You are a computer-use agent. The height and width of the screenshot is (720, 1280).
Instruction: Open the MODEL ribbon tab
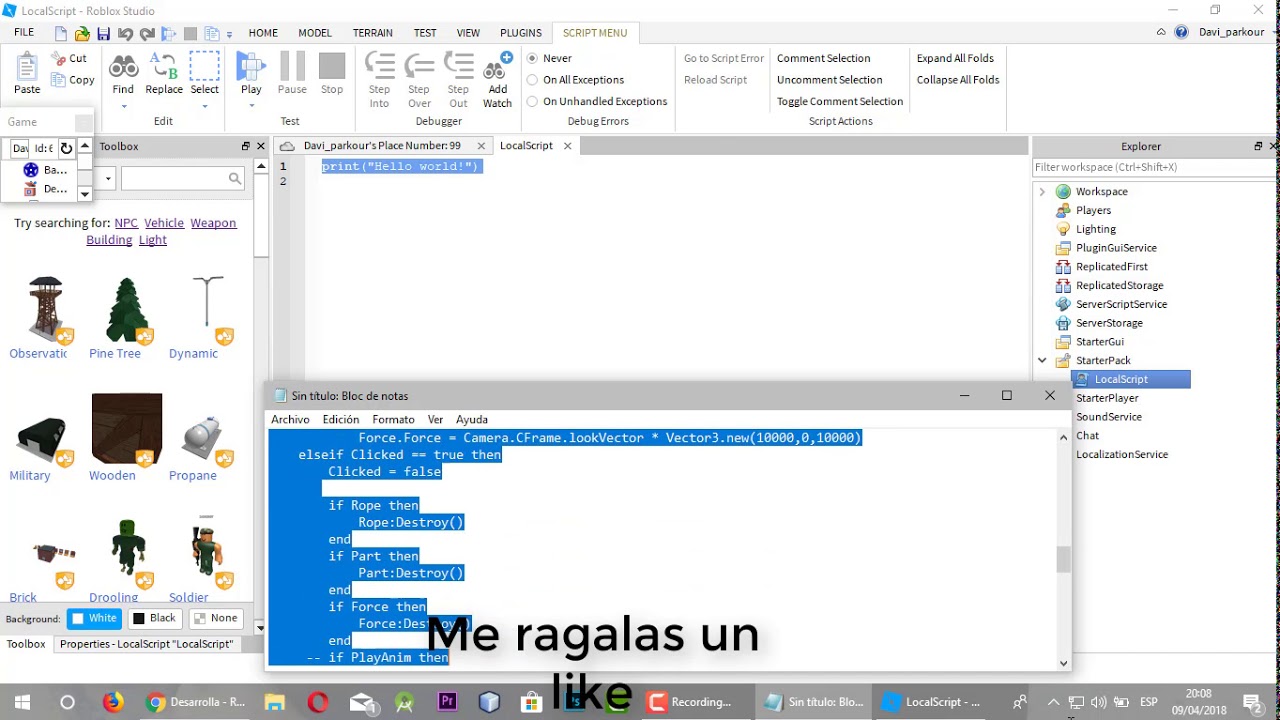click(315, 33)
